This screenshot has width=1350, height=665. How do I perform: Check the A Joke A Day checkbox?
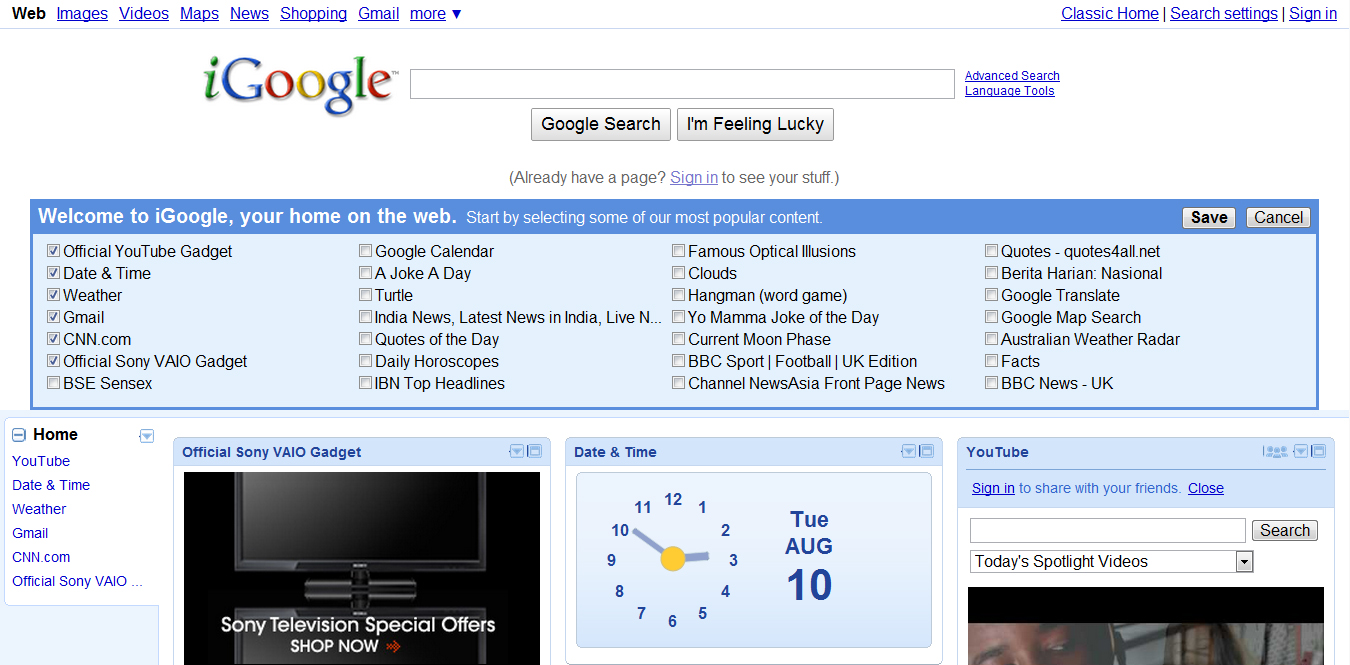tap(366, 273)
